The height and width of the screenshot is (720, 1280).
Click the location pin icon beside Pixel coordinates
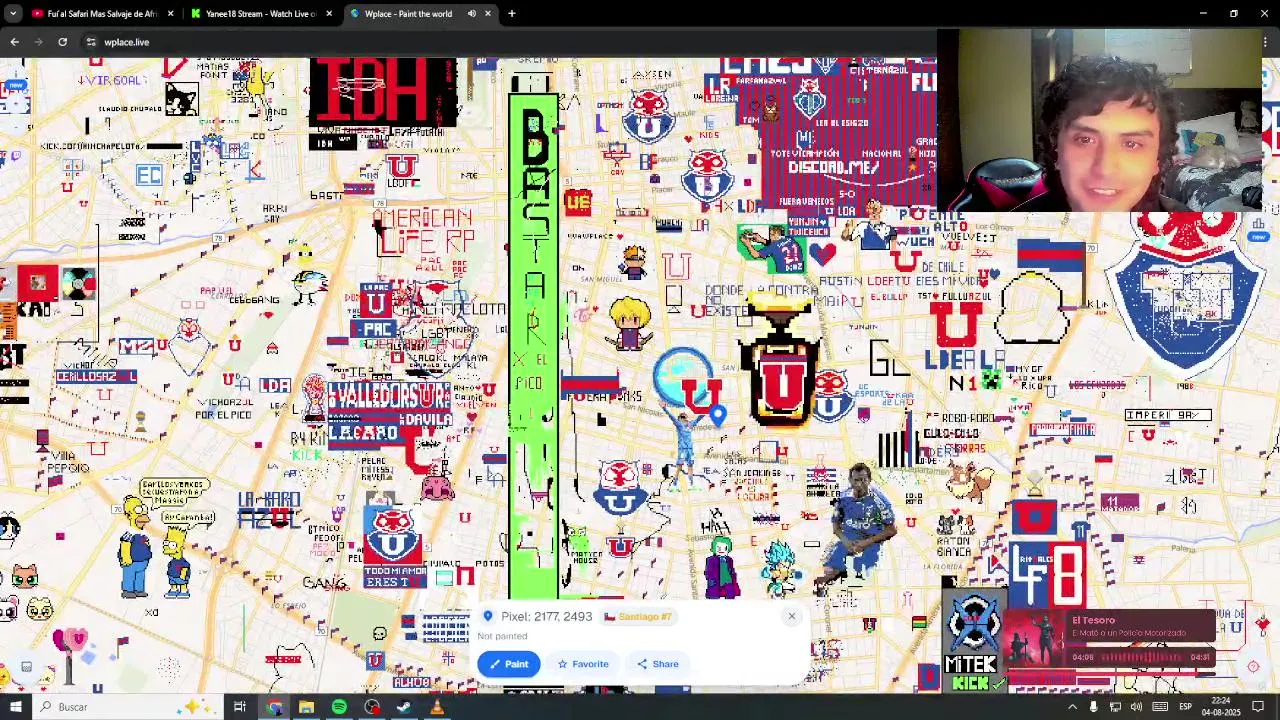click(x=488, y=617)
